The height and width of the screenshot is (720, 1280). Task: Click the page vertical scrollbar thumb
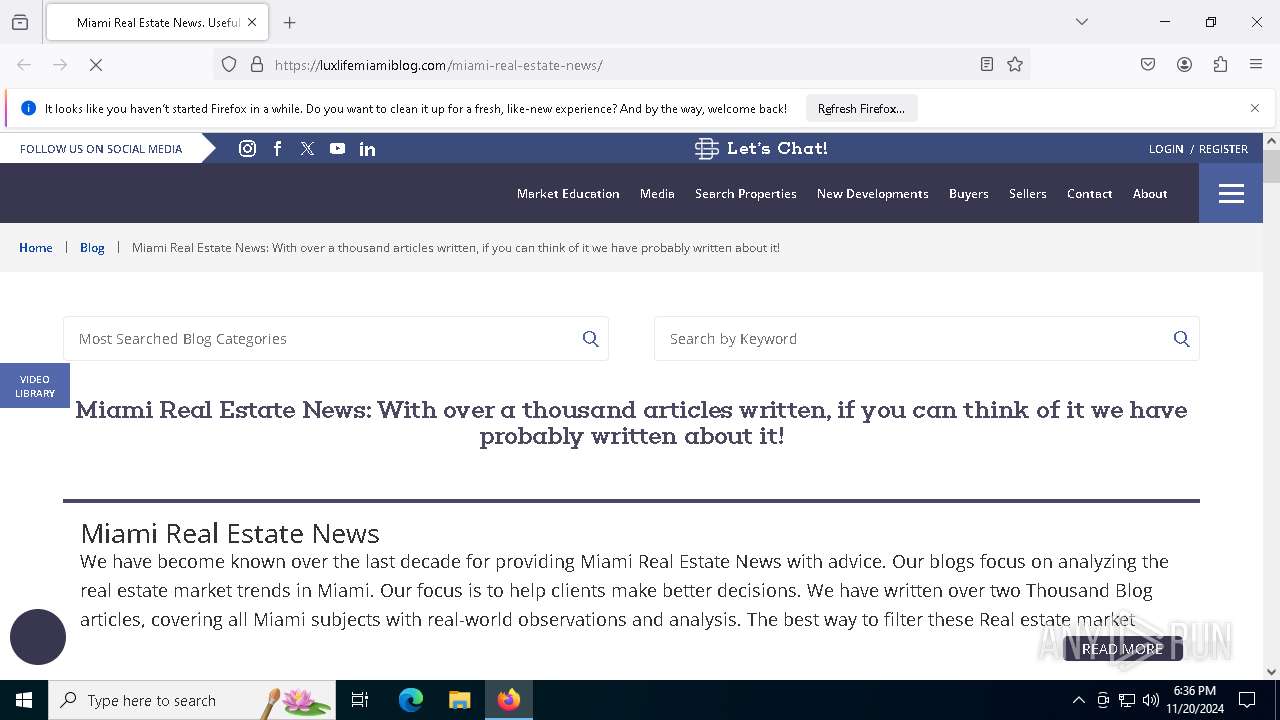1271,167
